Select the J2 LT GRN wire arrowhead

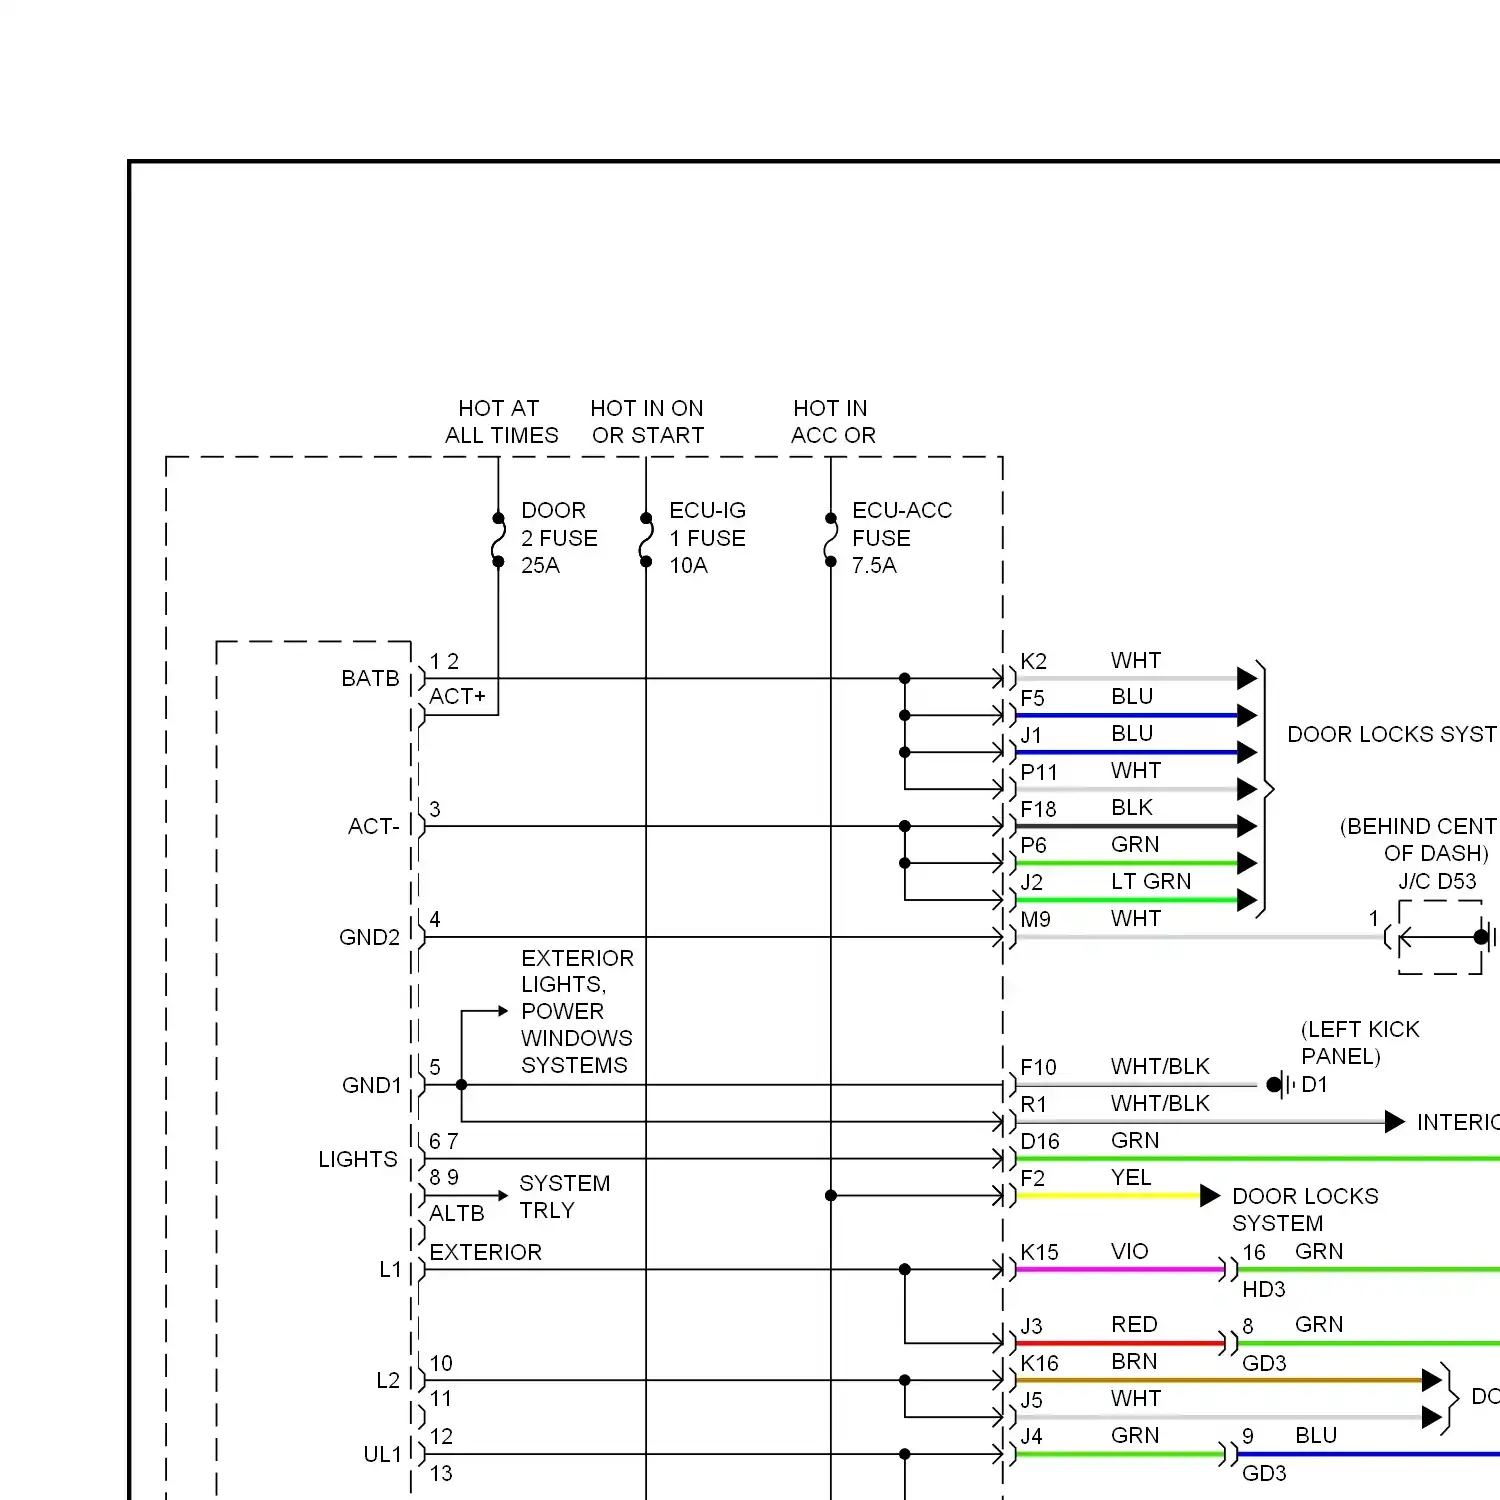point(1247,901)
